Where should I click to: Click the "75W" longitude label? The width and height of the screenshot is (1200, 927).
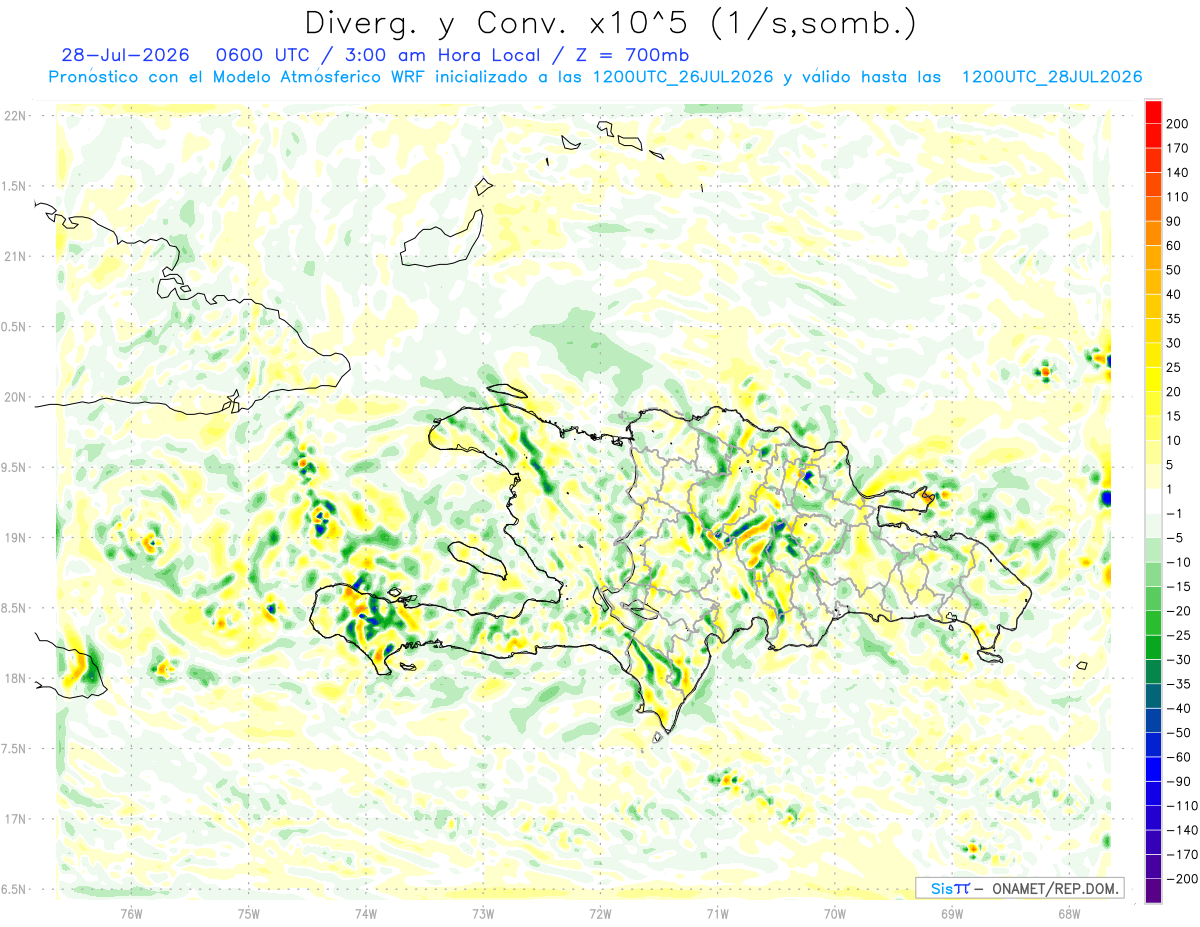click(x=249, y=914)
